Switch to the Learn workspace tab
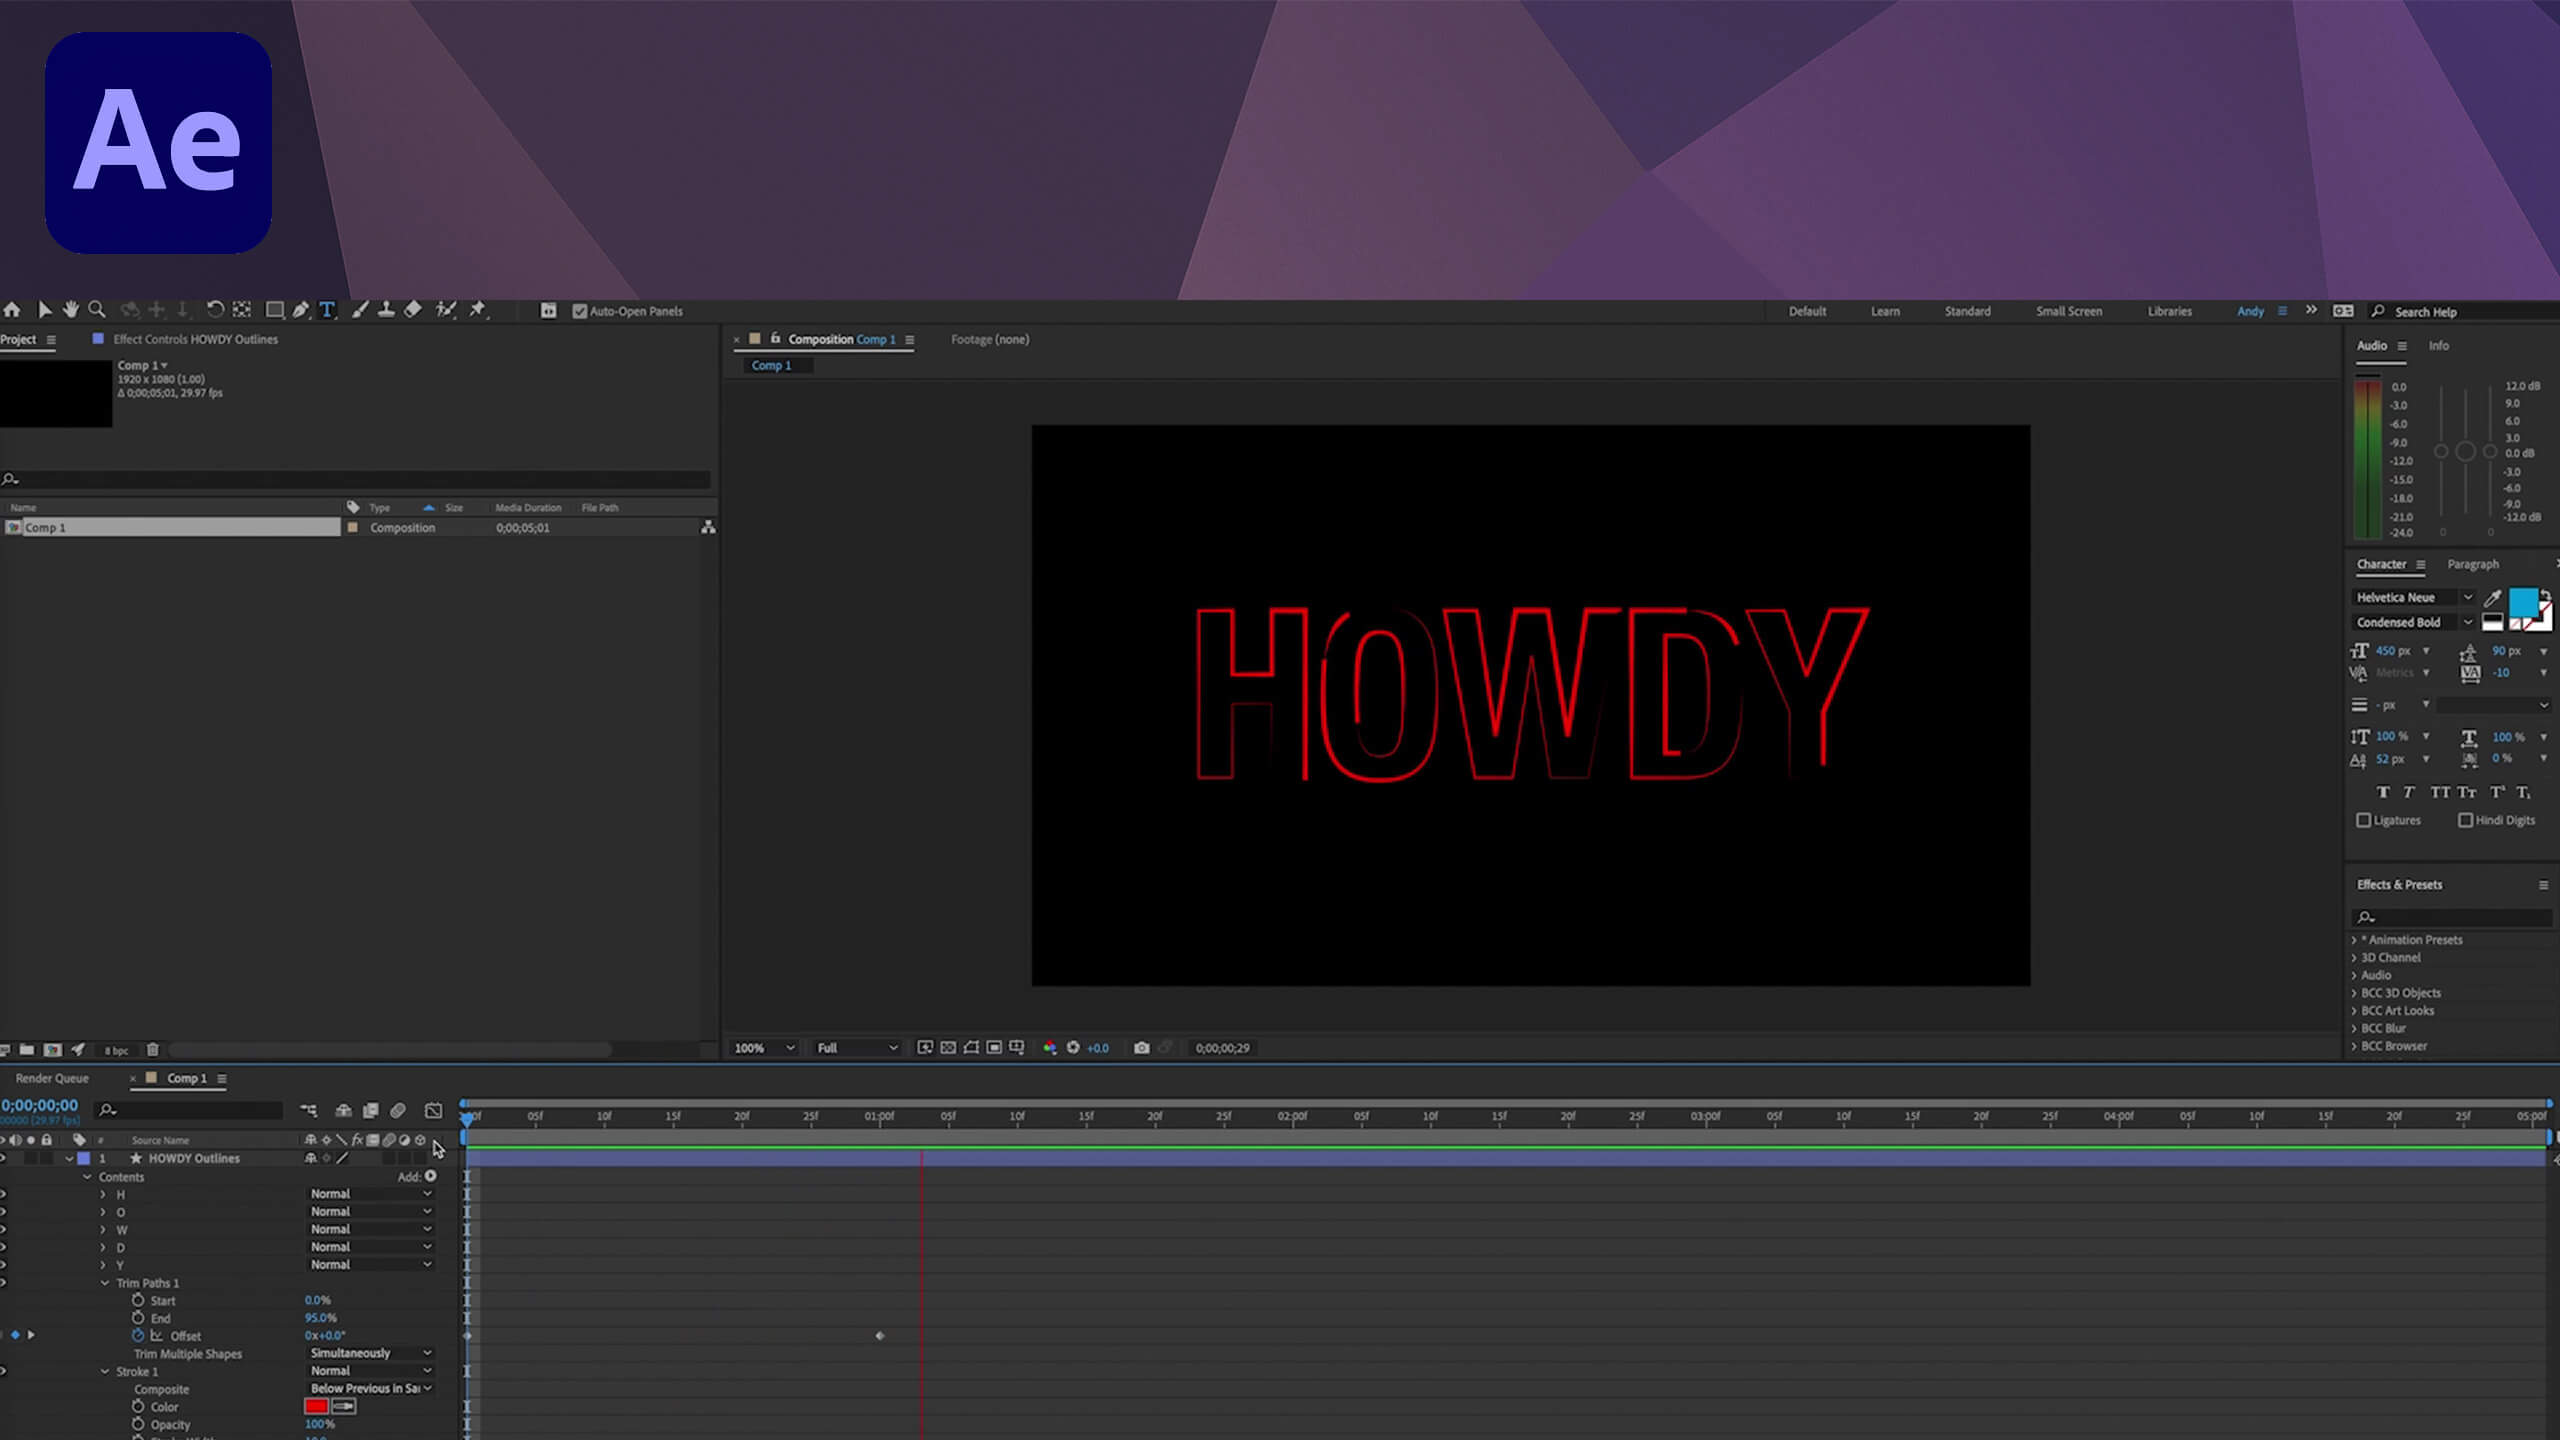Screen dimensions: 2560x1440 pos(1885,311)
